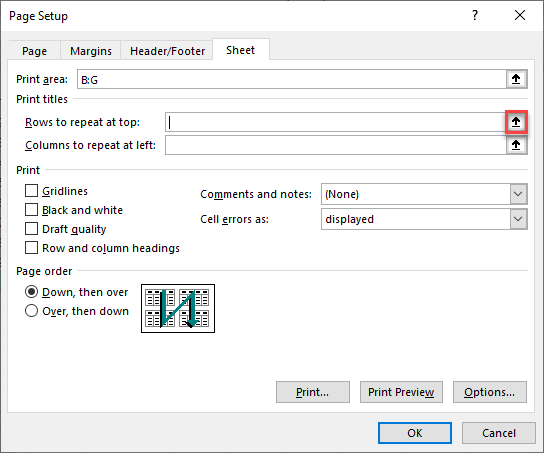Choose Down, then over radio button

(x=32, y=292)
